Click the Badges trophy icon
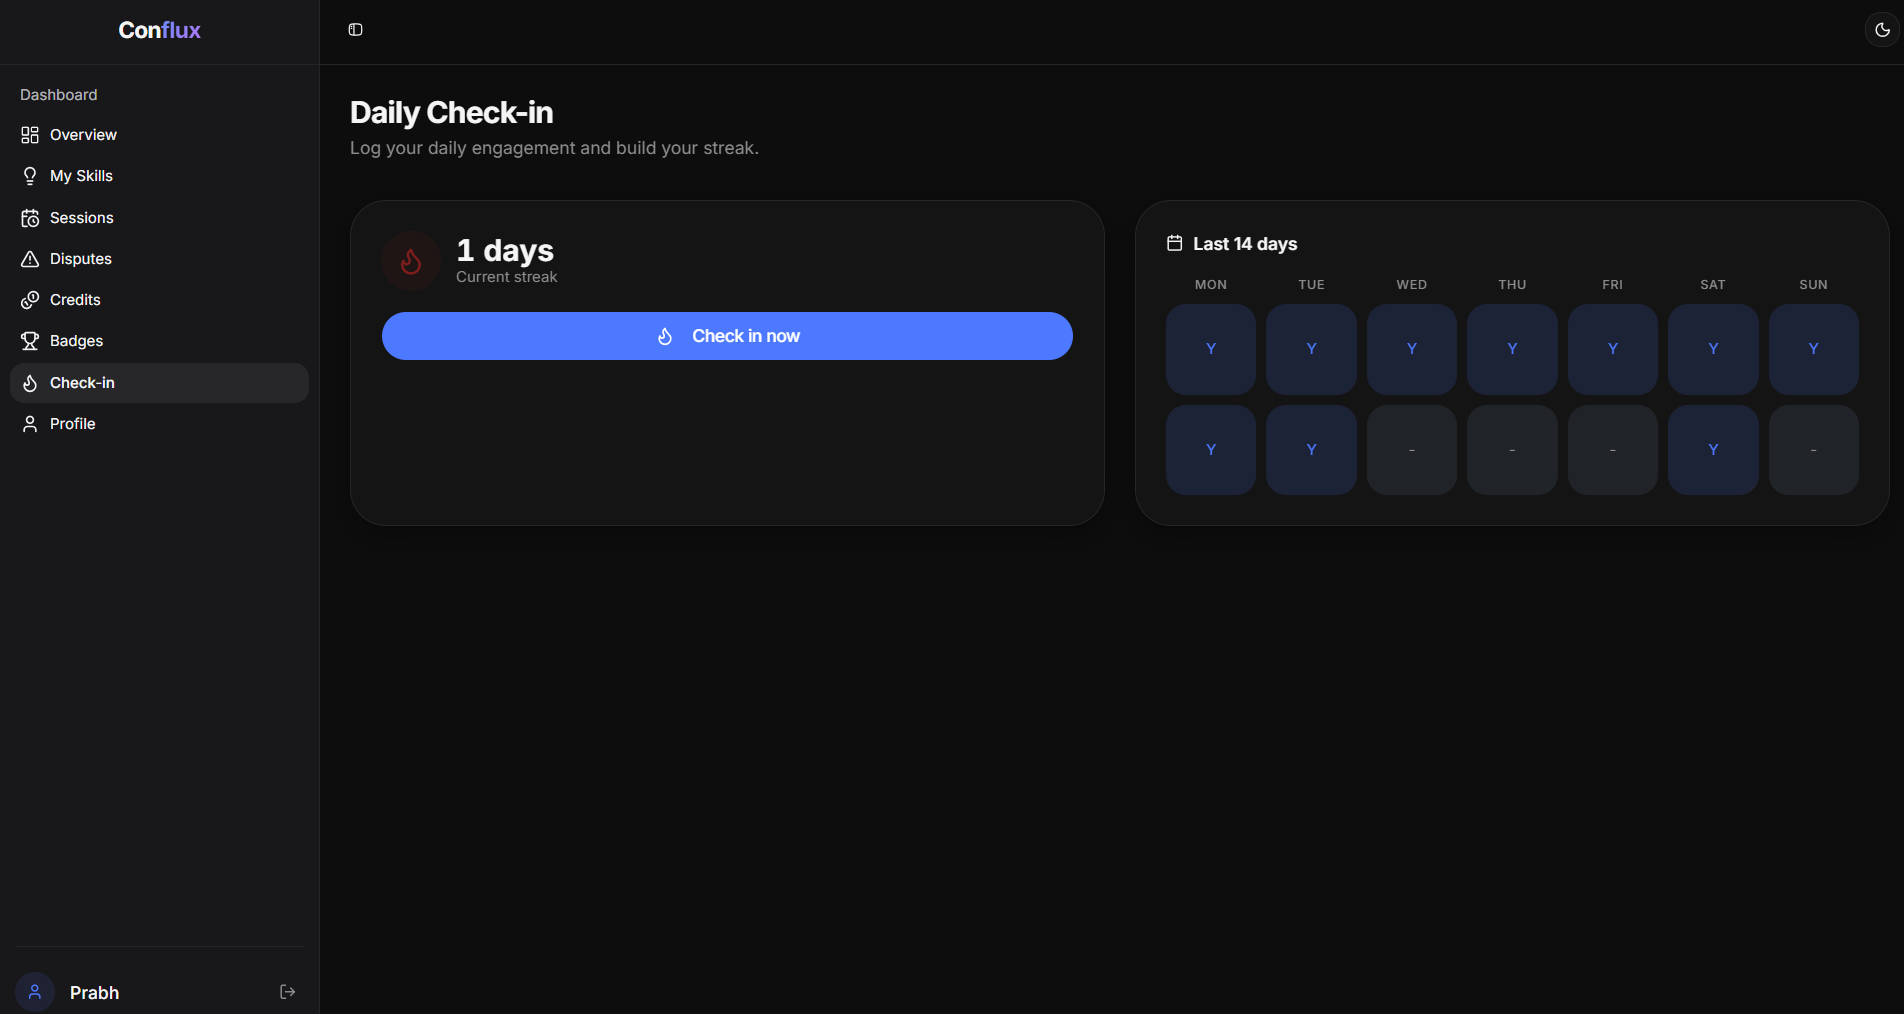 point(30,341)
